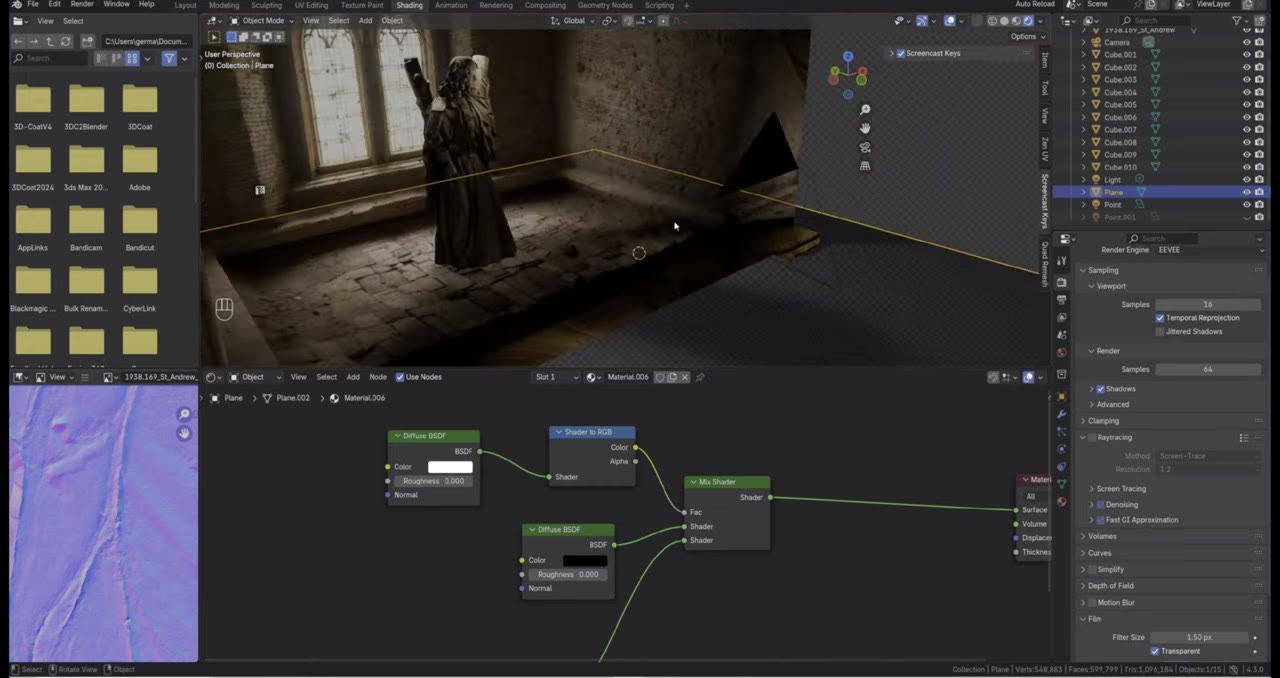Pin Material.006 in node editor header
The height and width of the screenshot is (678, 1280).
(x=700, y=377)
